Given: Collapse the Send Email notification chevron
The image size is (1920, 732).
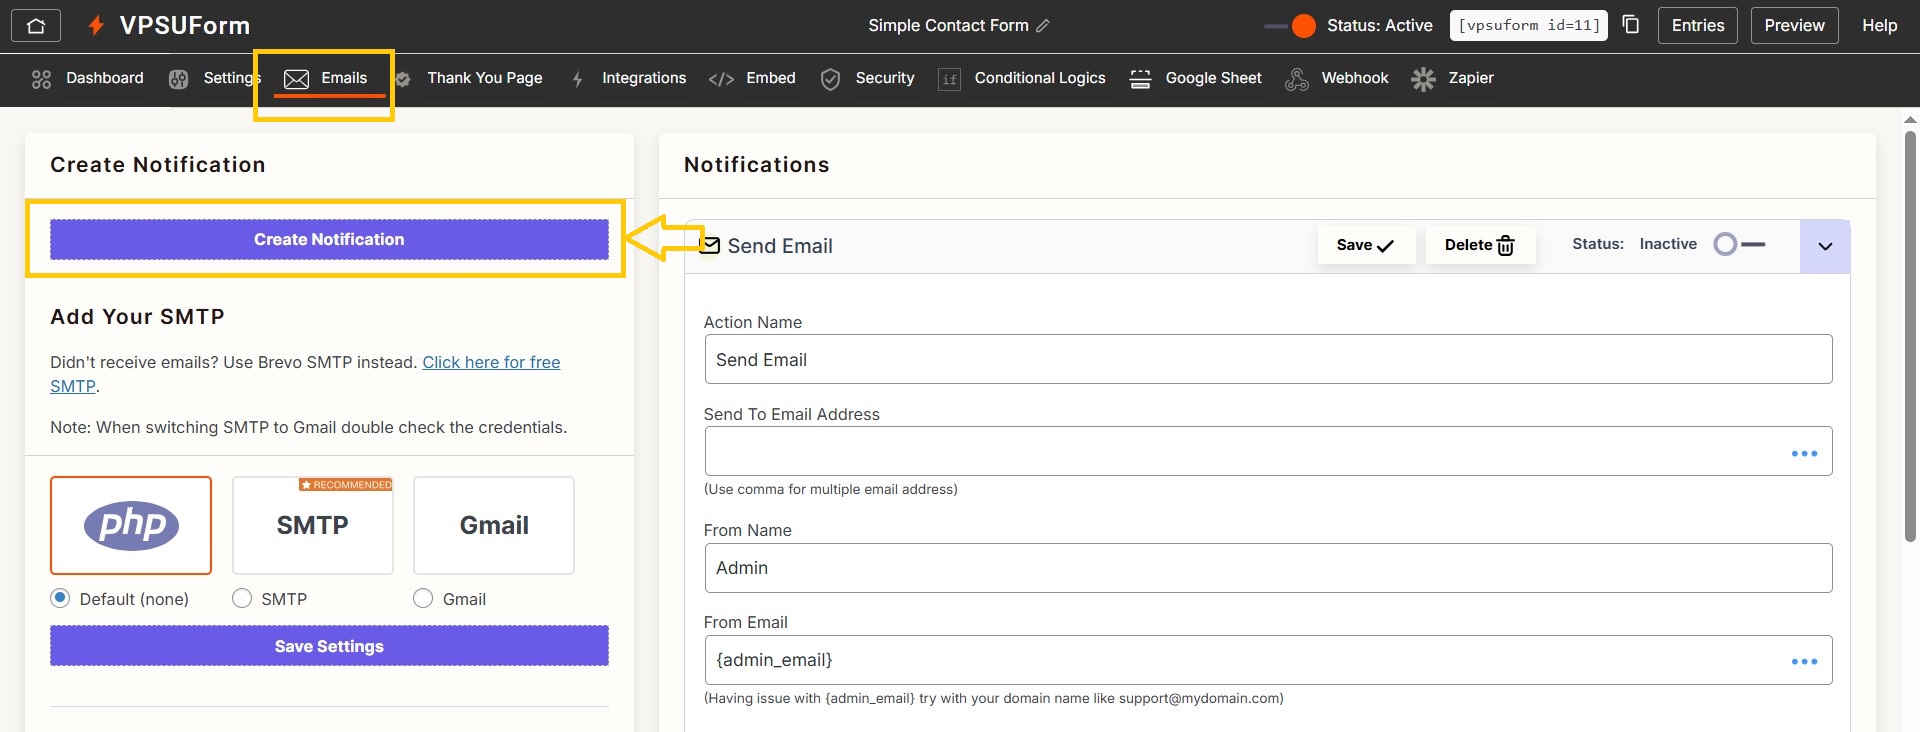Looking at the screenshot, I should click(1825, 246).
